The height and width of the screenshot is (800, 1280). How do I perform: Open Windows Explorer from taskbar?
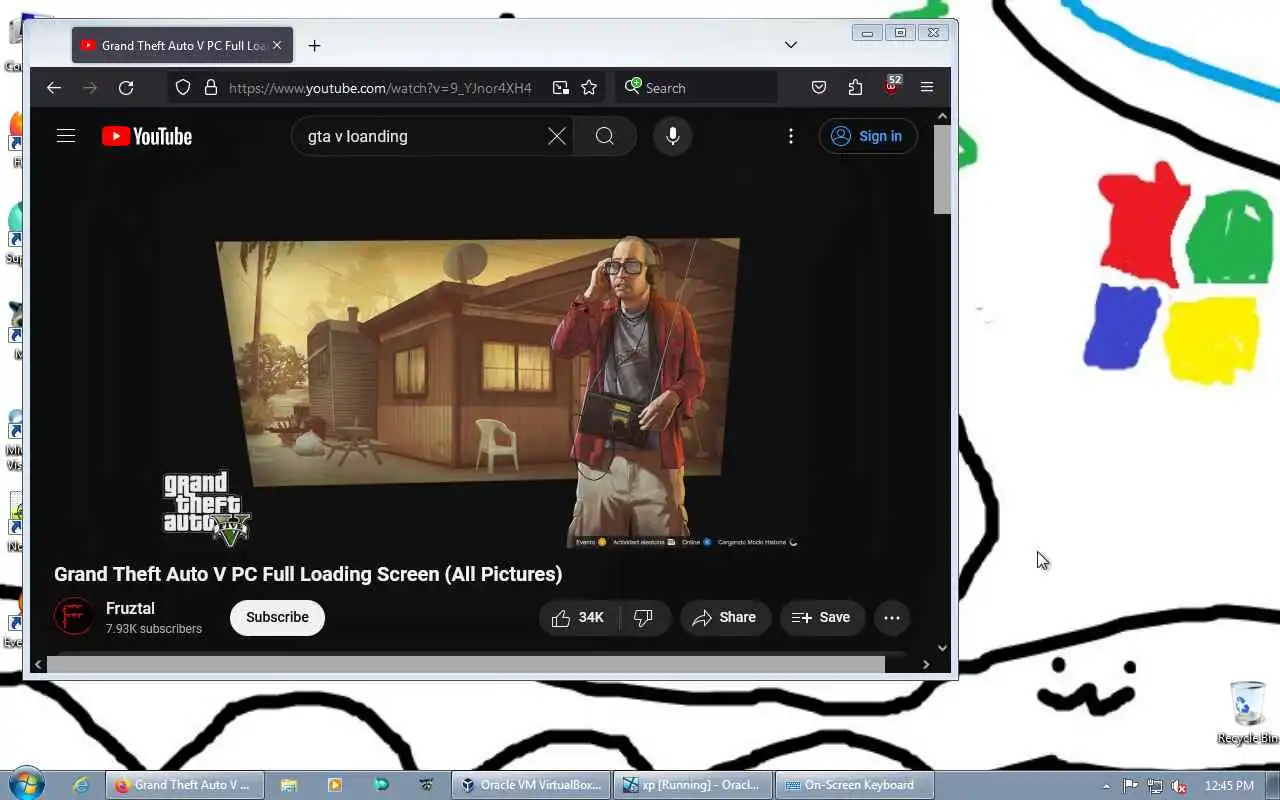[x=288, y=785]
